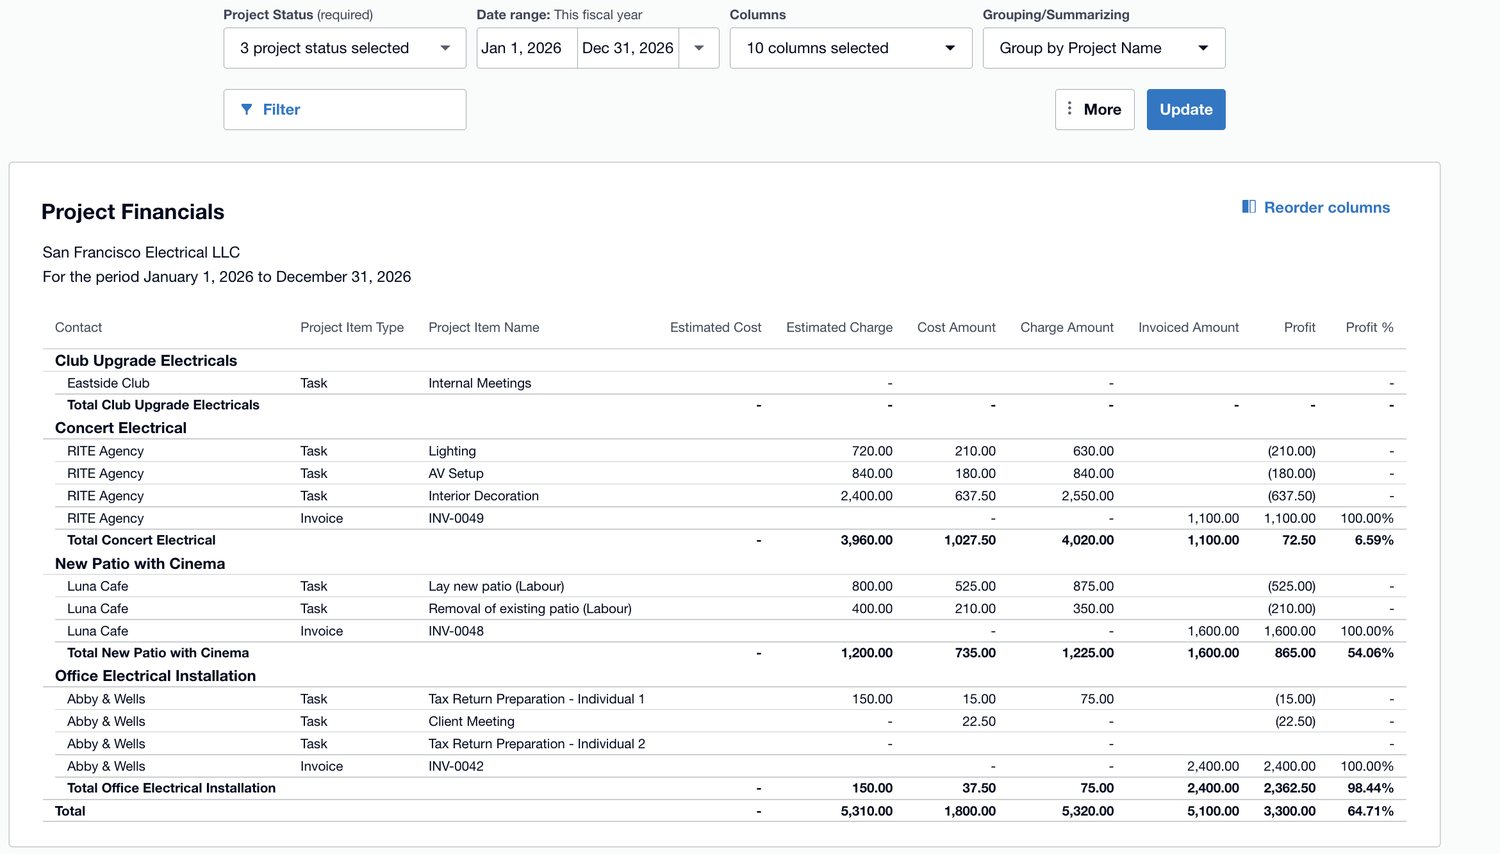Click the 54.06% profit percentage value
1500x854 pixels.
(1371, 653)
